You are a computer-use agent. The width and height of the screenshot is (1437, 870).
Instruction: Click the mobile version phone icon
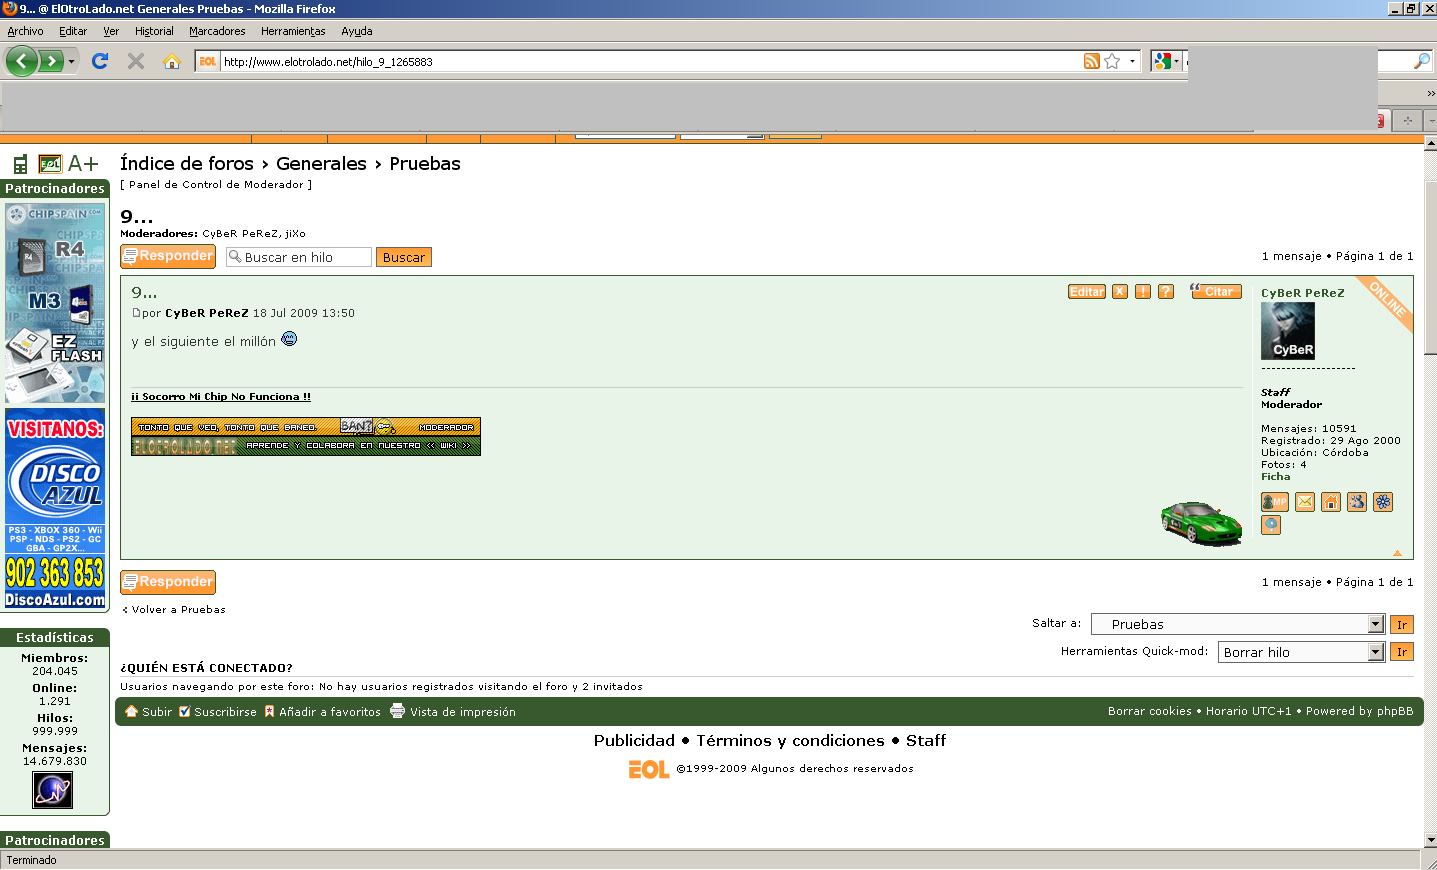click(20, 164)
